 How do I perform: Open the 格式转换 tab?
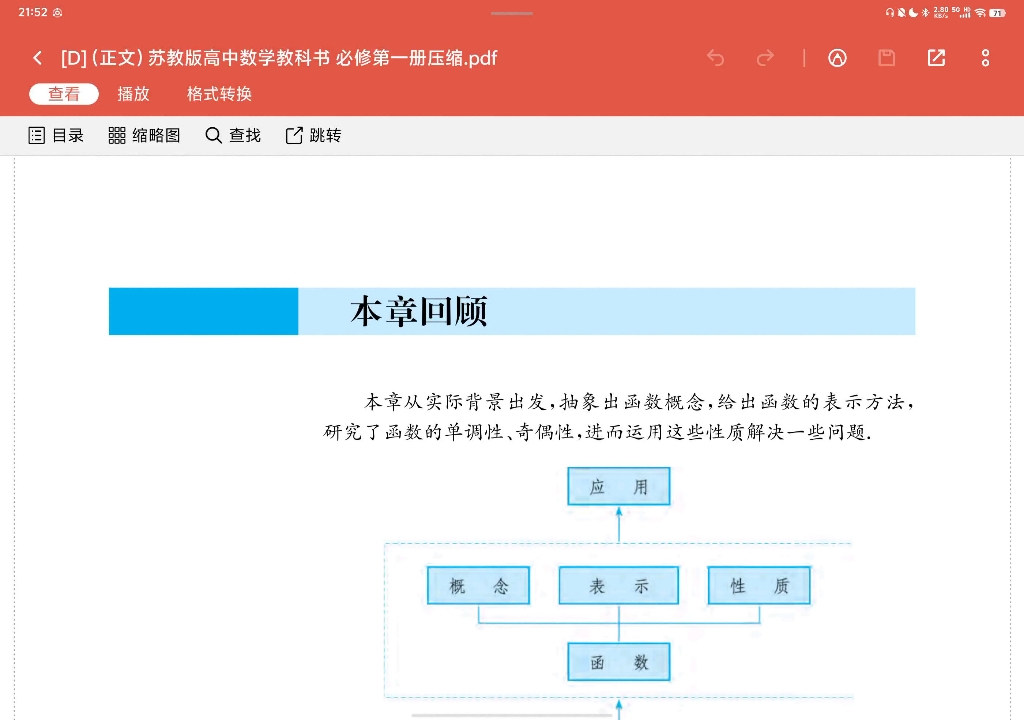click(x=220, y=94)
